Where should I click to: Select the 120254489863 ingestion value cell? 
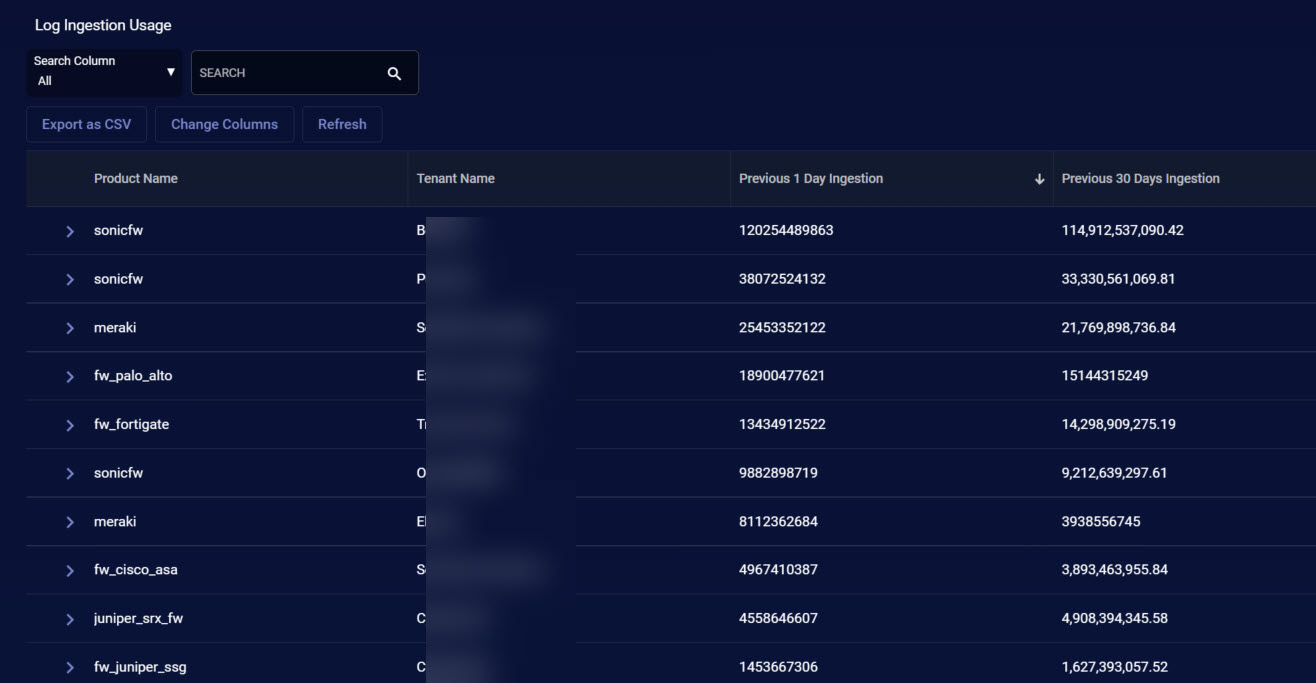point(786,231)
